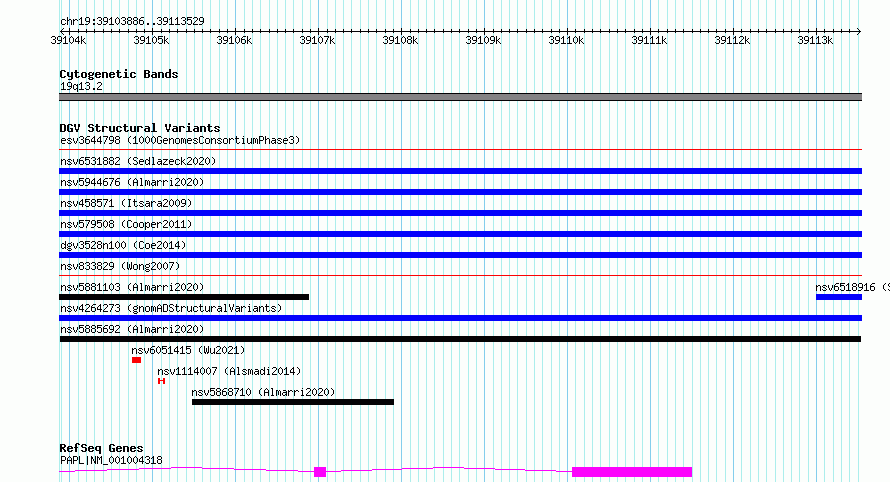
Task: Click the nsv833829 (Wong2007) label
Action: 120,266
